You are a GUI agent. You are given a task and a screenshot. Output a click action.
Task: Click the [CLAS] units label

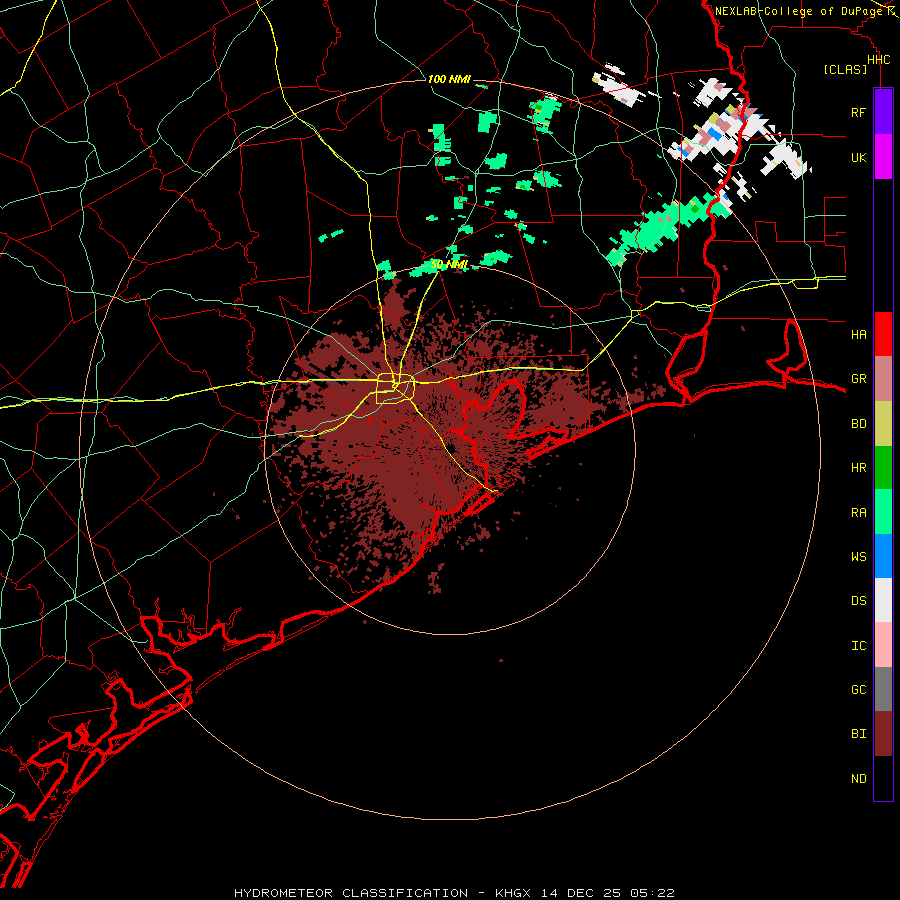click(845, 69)
